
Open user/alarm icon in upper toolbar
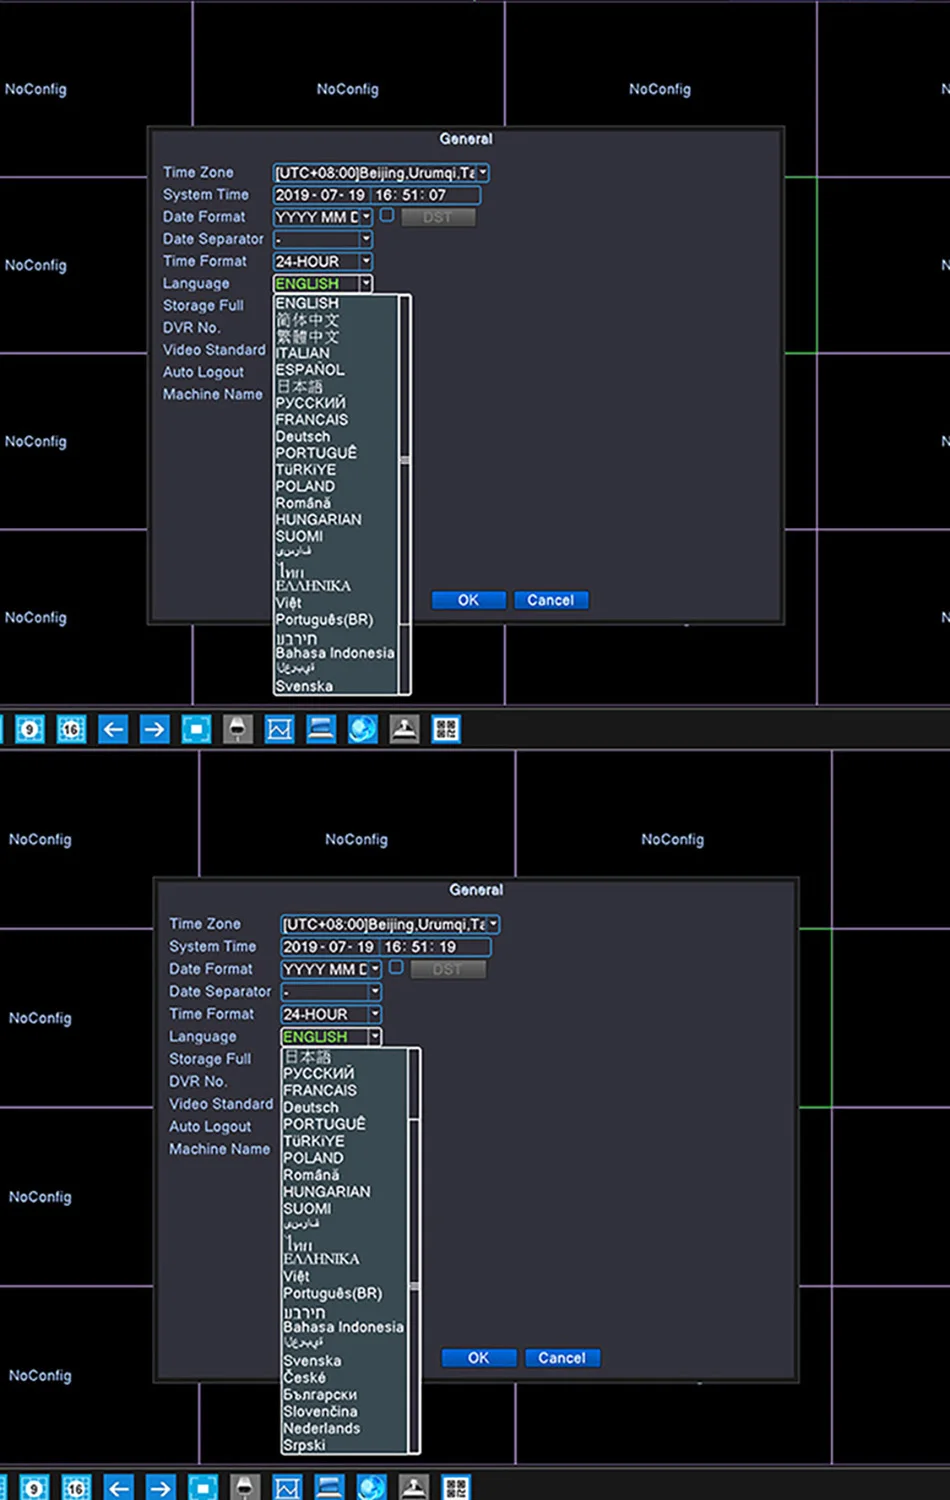tap(404, 729)
